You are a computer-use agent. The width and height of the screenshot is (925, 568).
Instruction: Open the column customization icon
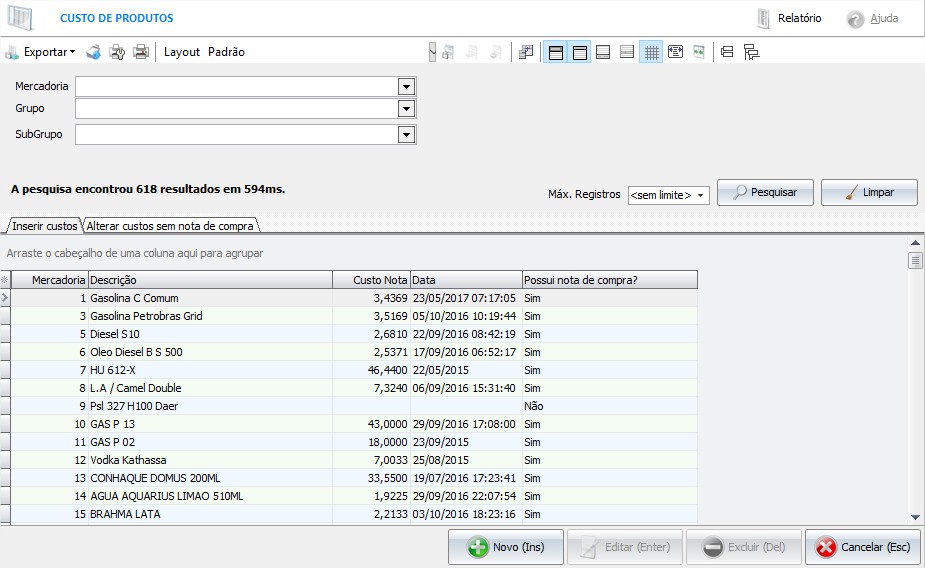tap(526, 52)
